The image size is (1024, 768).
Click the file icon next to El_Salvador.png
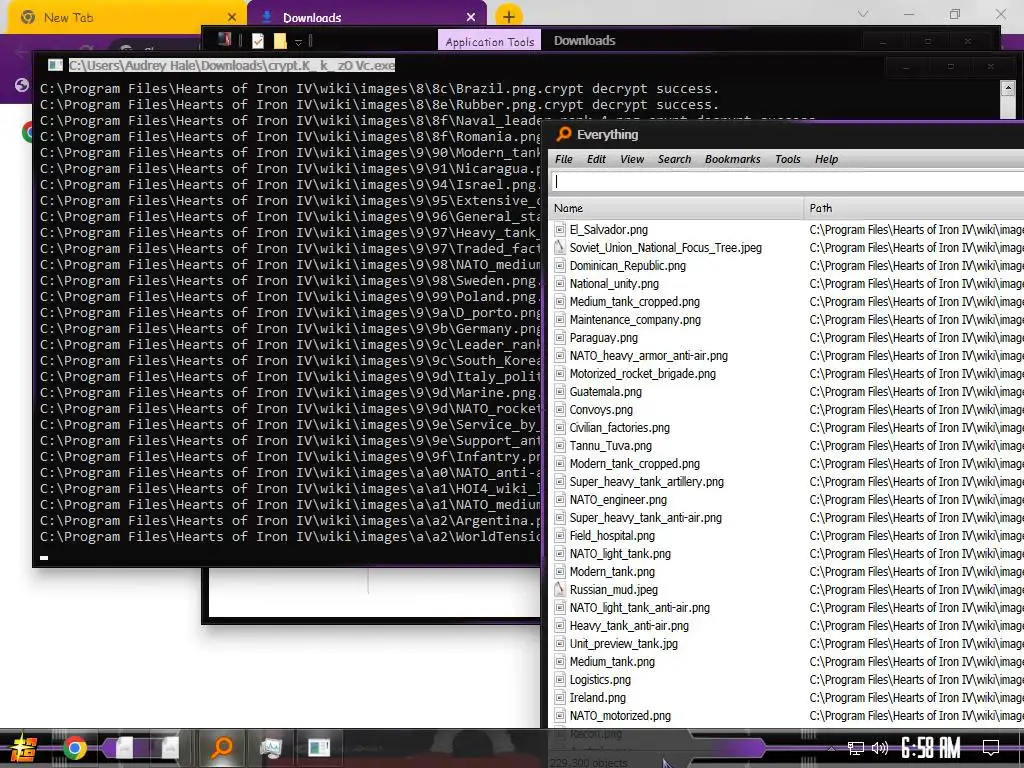tap(560, 229)
